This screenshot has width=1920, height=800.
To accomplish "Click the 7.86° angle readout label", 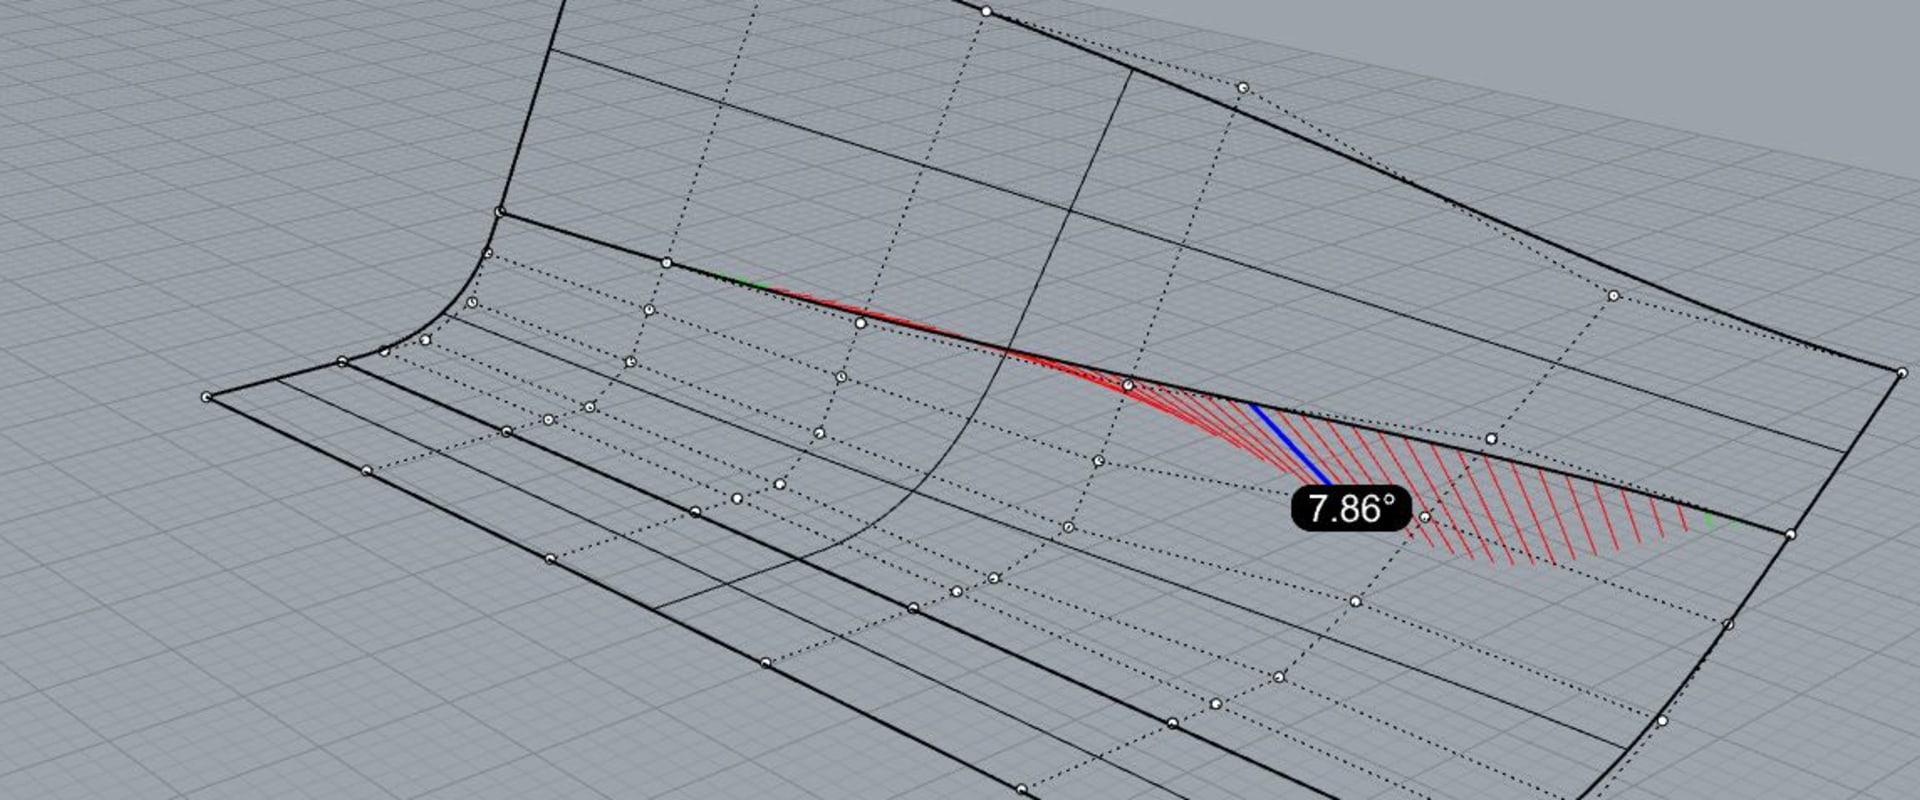I will pyautogui.click(x=1350, y=509).
